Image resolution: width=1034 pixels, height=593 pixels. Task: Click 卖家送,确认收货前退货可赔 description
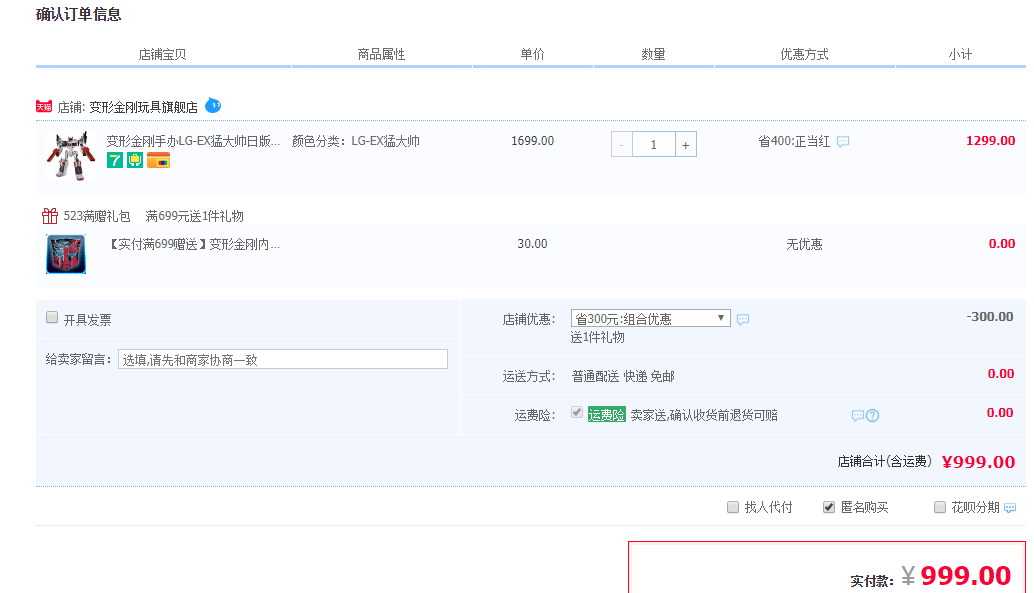(704, 415)
